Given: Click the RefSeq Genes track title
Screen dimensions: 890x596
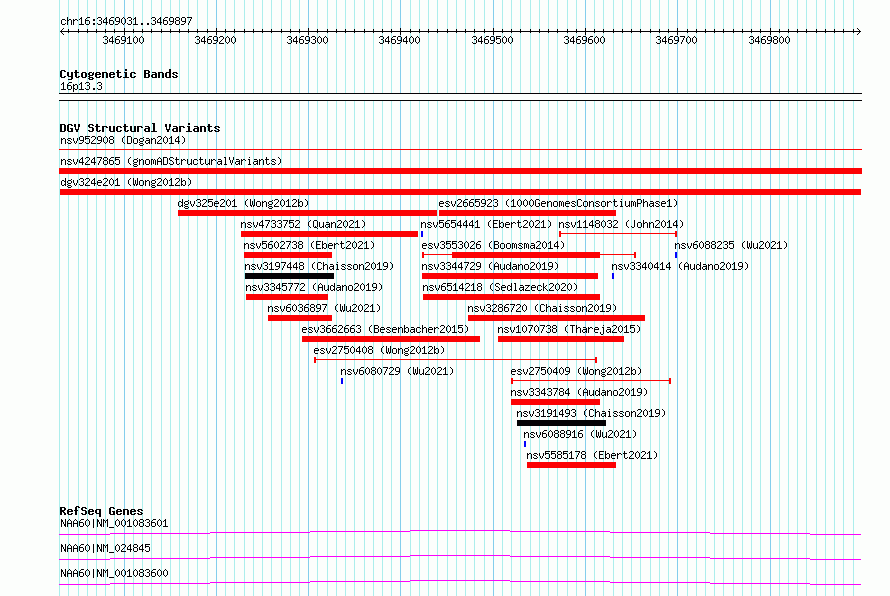Looking at the screenshot, I should [102, 511].
